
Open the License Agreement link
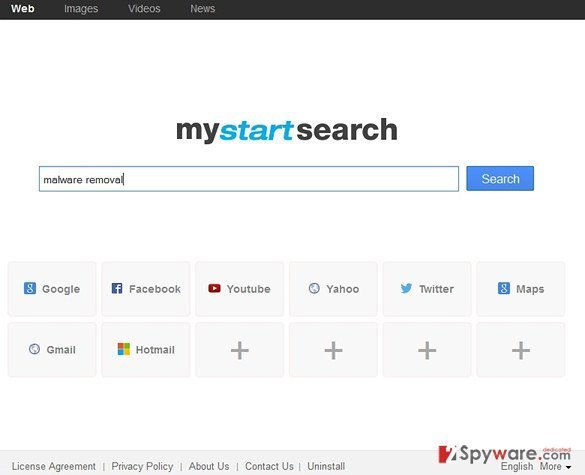click(x=54, y=466)
